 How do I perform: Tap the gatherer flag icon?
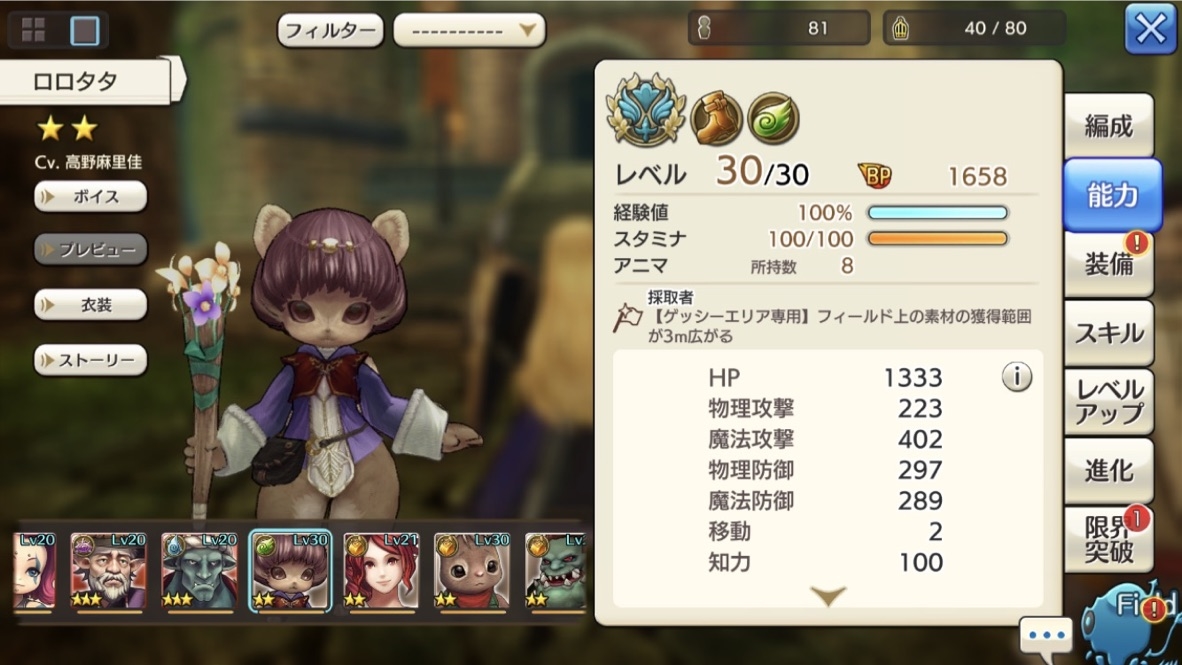coord(627,317)
